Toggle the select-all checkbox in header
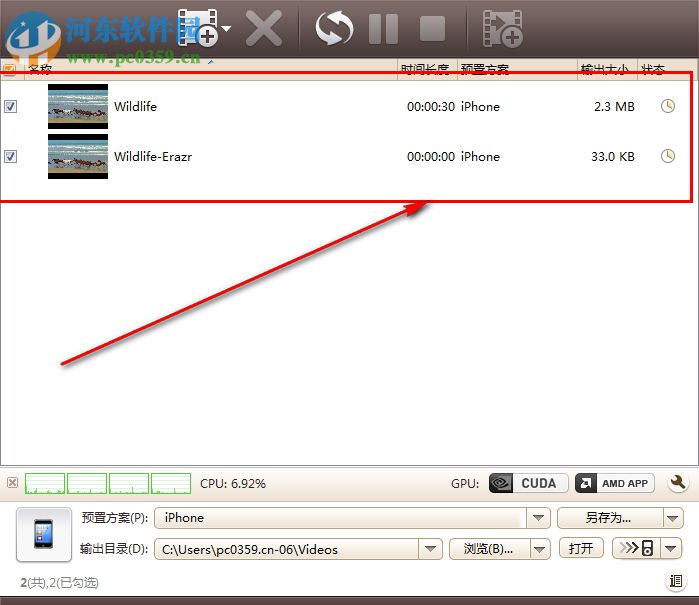The height and width of the screenshot is (605, 699). pos(10,70)
